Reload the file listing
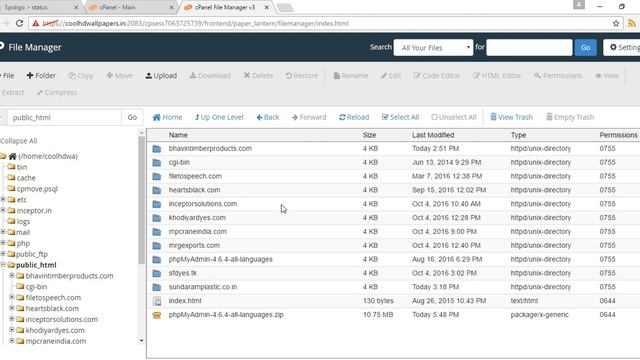 354,117
